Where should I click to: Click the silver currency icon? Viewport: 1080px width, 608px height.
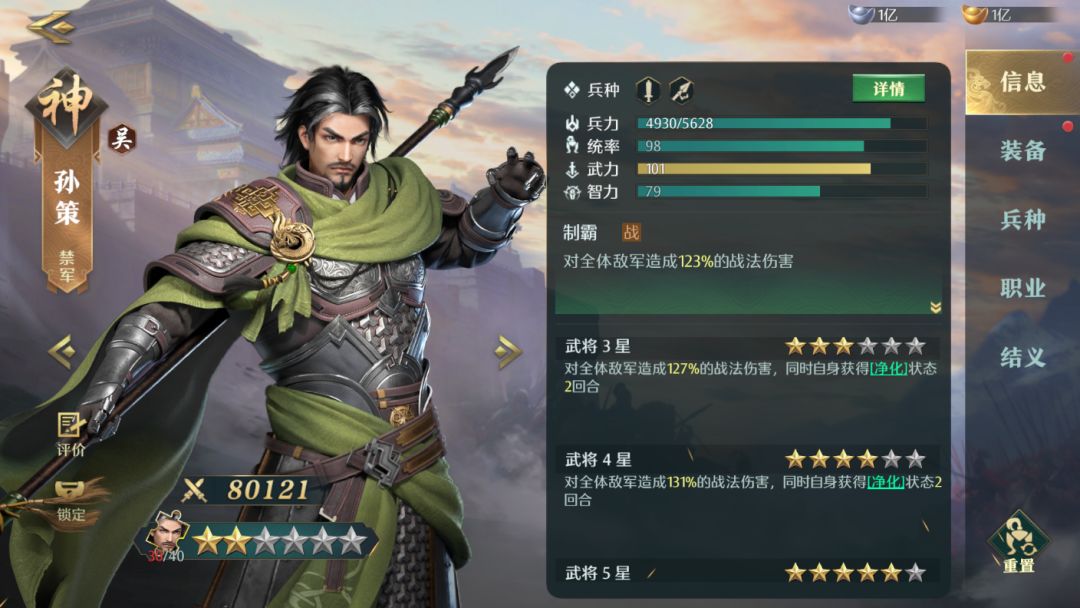861,13
